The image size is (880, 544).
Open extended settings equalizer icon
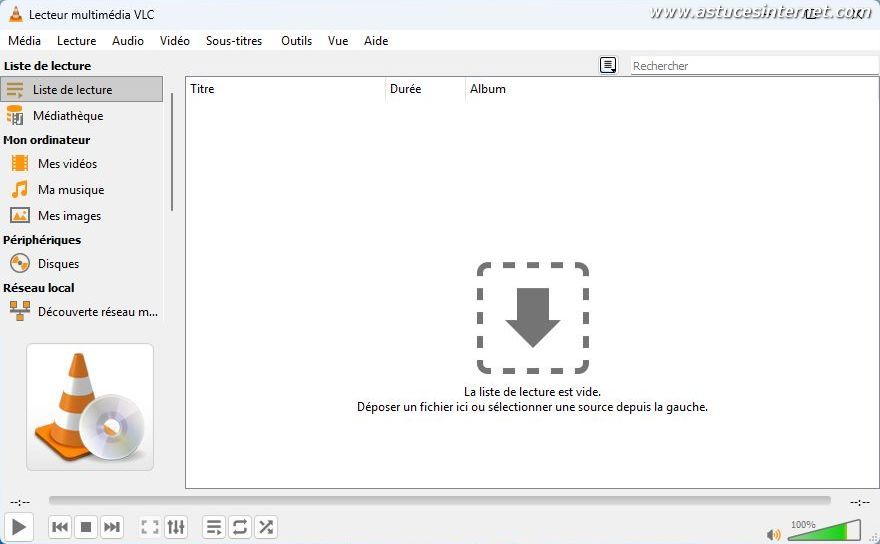click(x=176, y=527)
